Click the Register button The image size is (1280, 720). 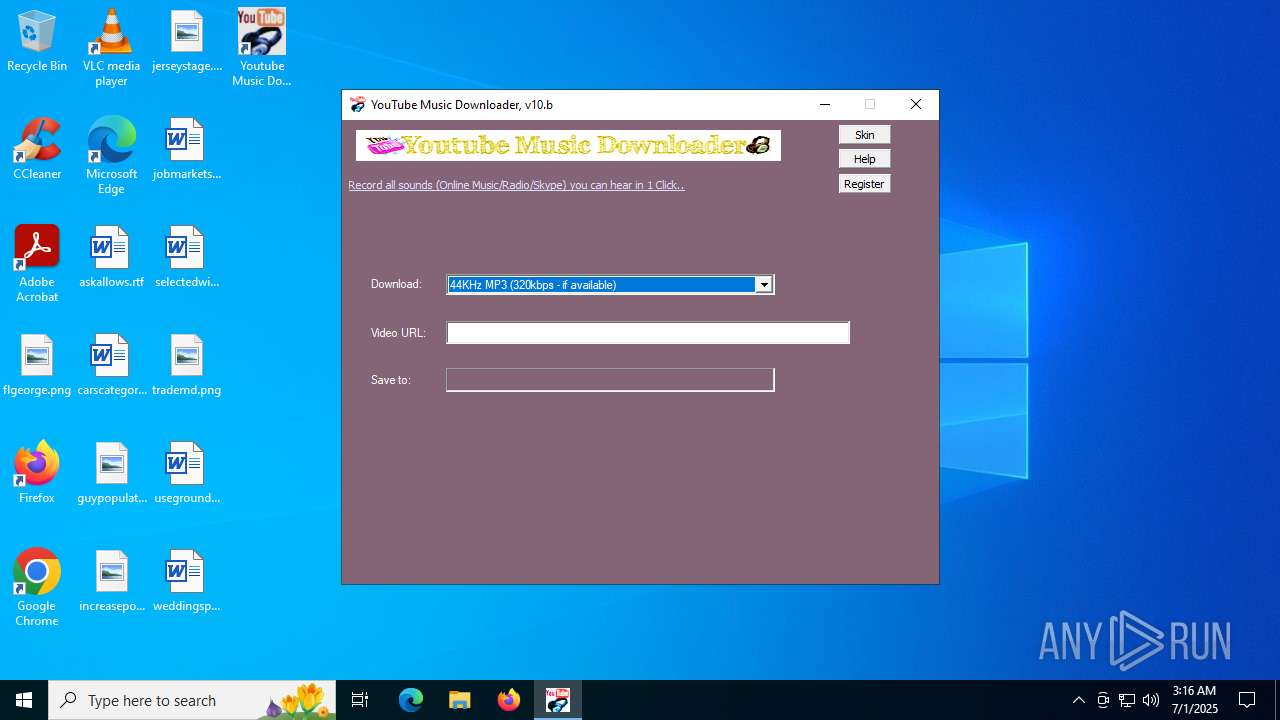pos(864,184)
